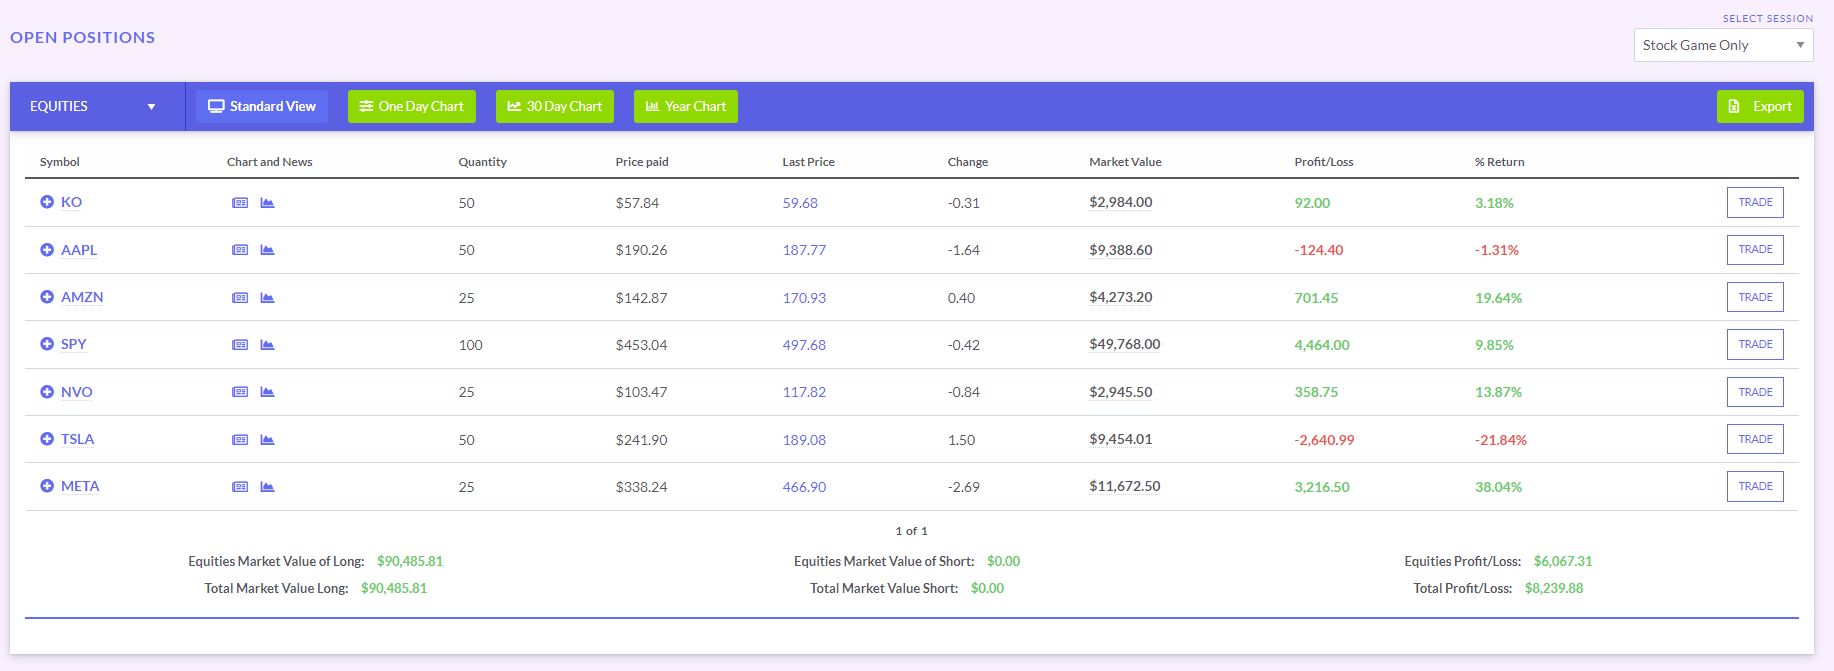Click AAPL last price 187.77
This screenshot has width=1834, height=671.
[804, 250]
